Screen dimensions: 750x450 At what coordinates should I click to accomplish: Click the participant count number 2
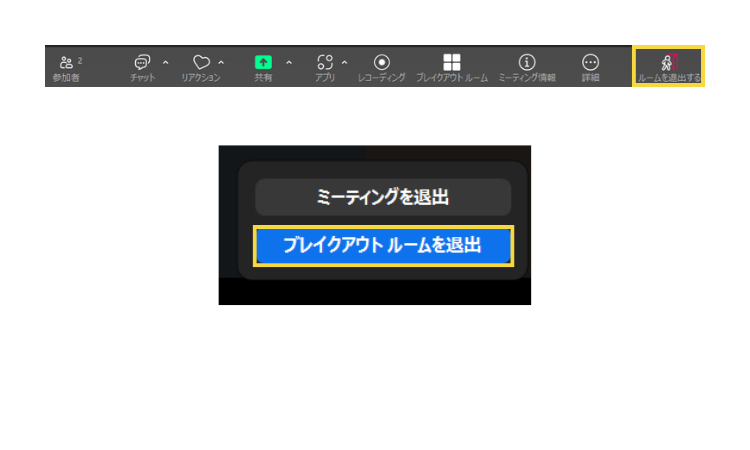(x=80, y=60)
